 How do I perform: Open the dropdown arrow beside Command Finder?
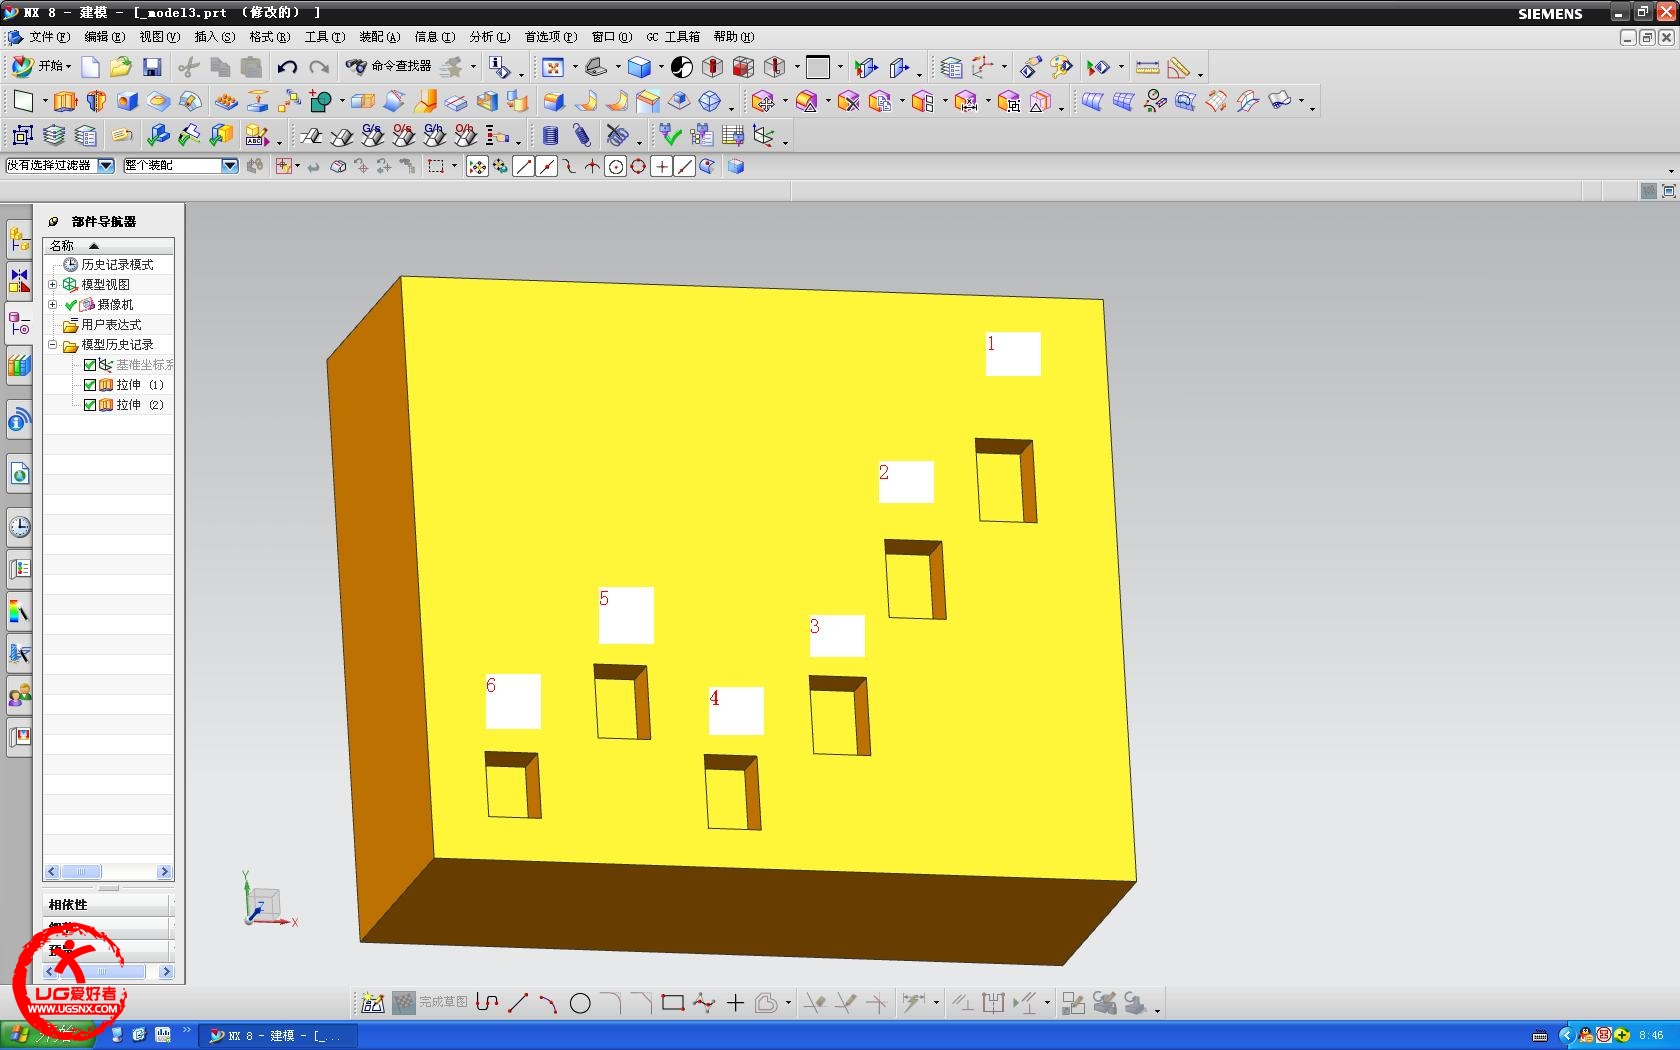point(474,68)
